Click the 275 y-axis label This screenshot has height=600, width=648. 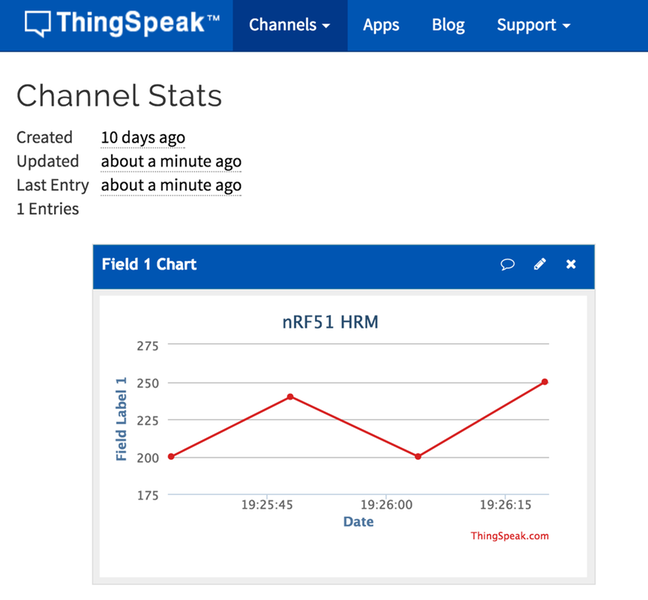[148, 346]
